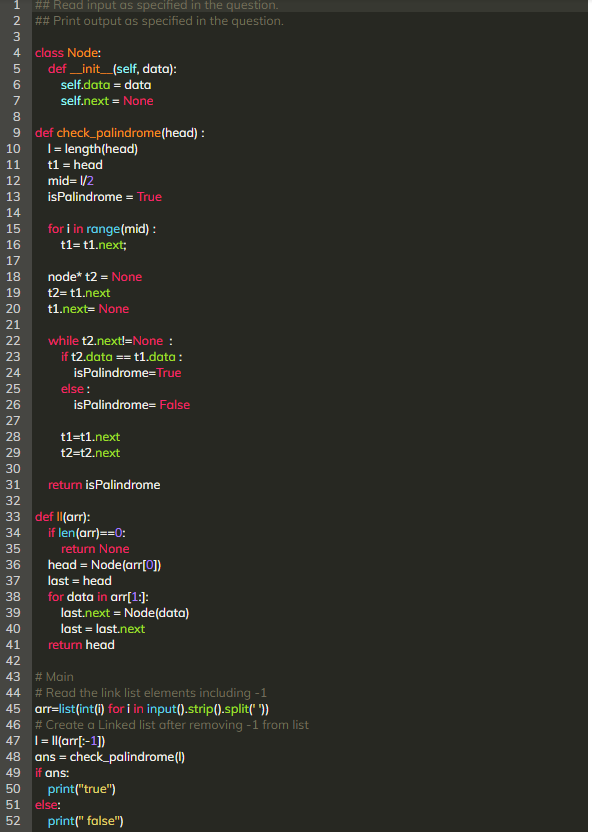Click 'def check_palindrome(head) :' line

pos(120,133)
